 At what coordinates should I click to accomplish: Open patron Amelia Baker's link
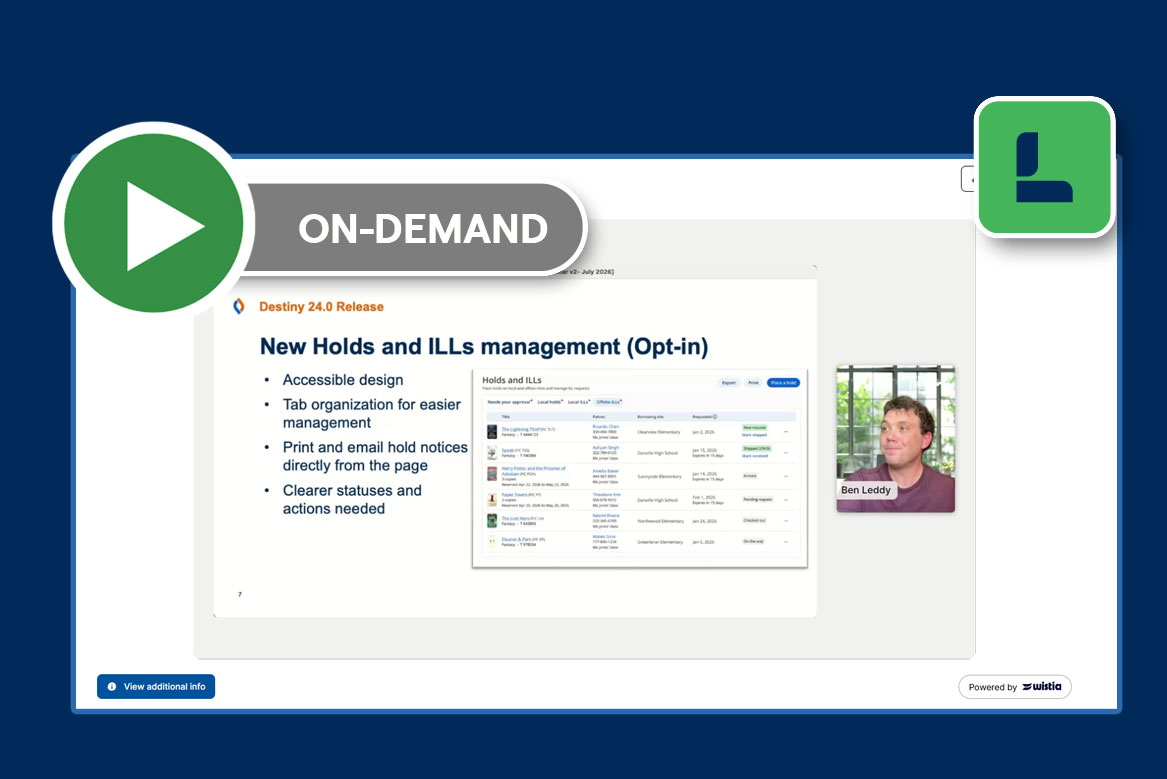point(605,471)
